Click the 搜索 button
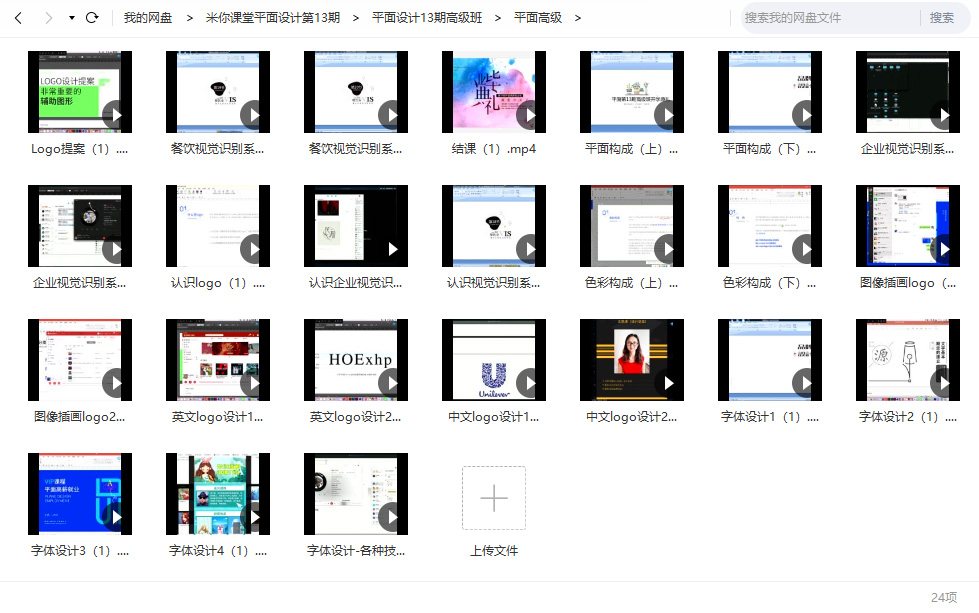Image resolution: width=979 pixels, height=613 pixels. tap(942, 18)
